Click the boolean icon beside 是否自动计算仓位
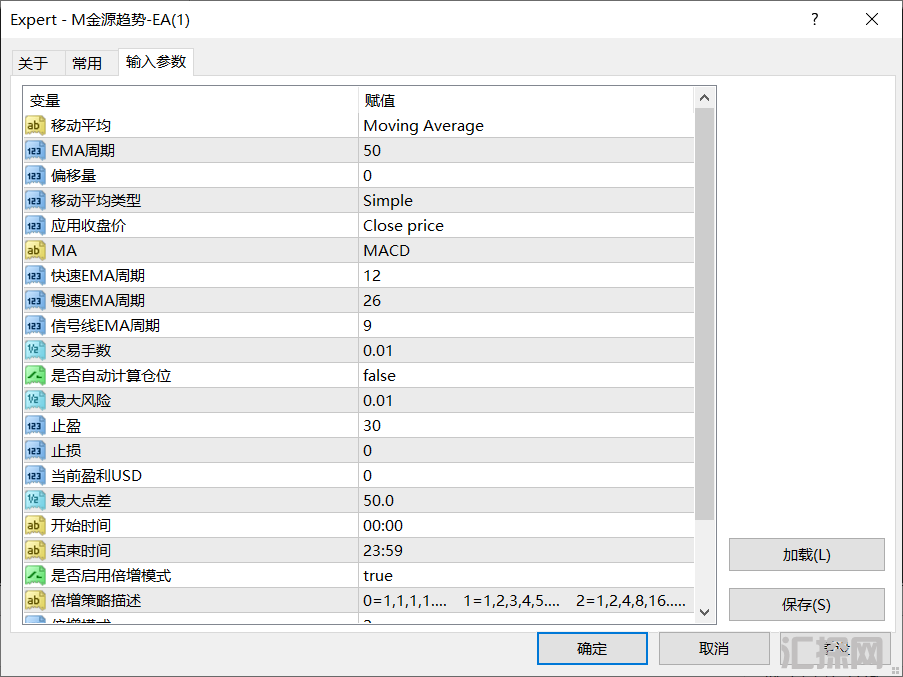Screen dimensions: 903x677 [35, 376]
